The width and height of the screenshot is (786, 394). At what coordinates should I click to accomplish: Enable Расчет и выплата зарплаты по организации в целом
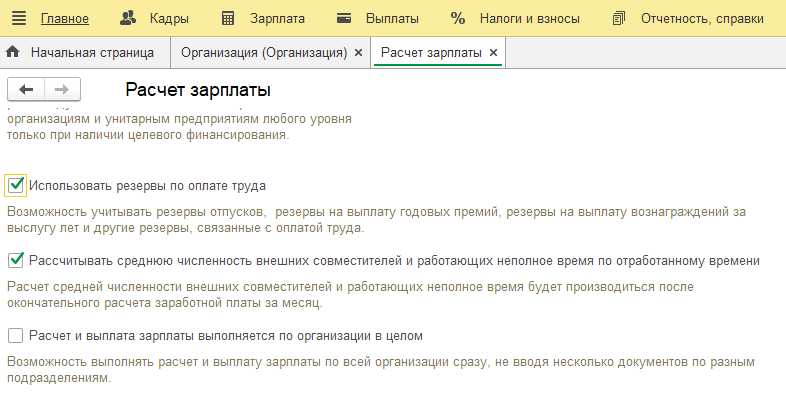pos(16,335)
